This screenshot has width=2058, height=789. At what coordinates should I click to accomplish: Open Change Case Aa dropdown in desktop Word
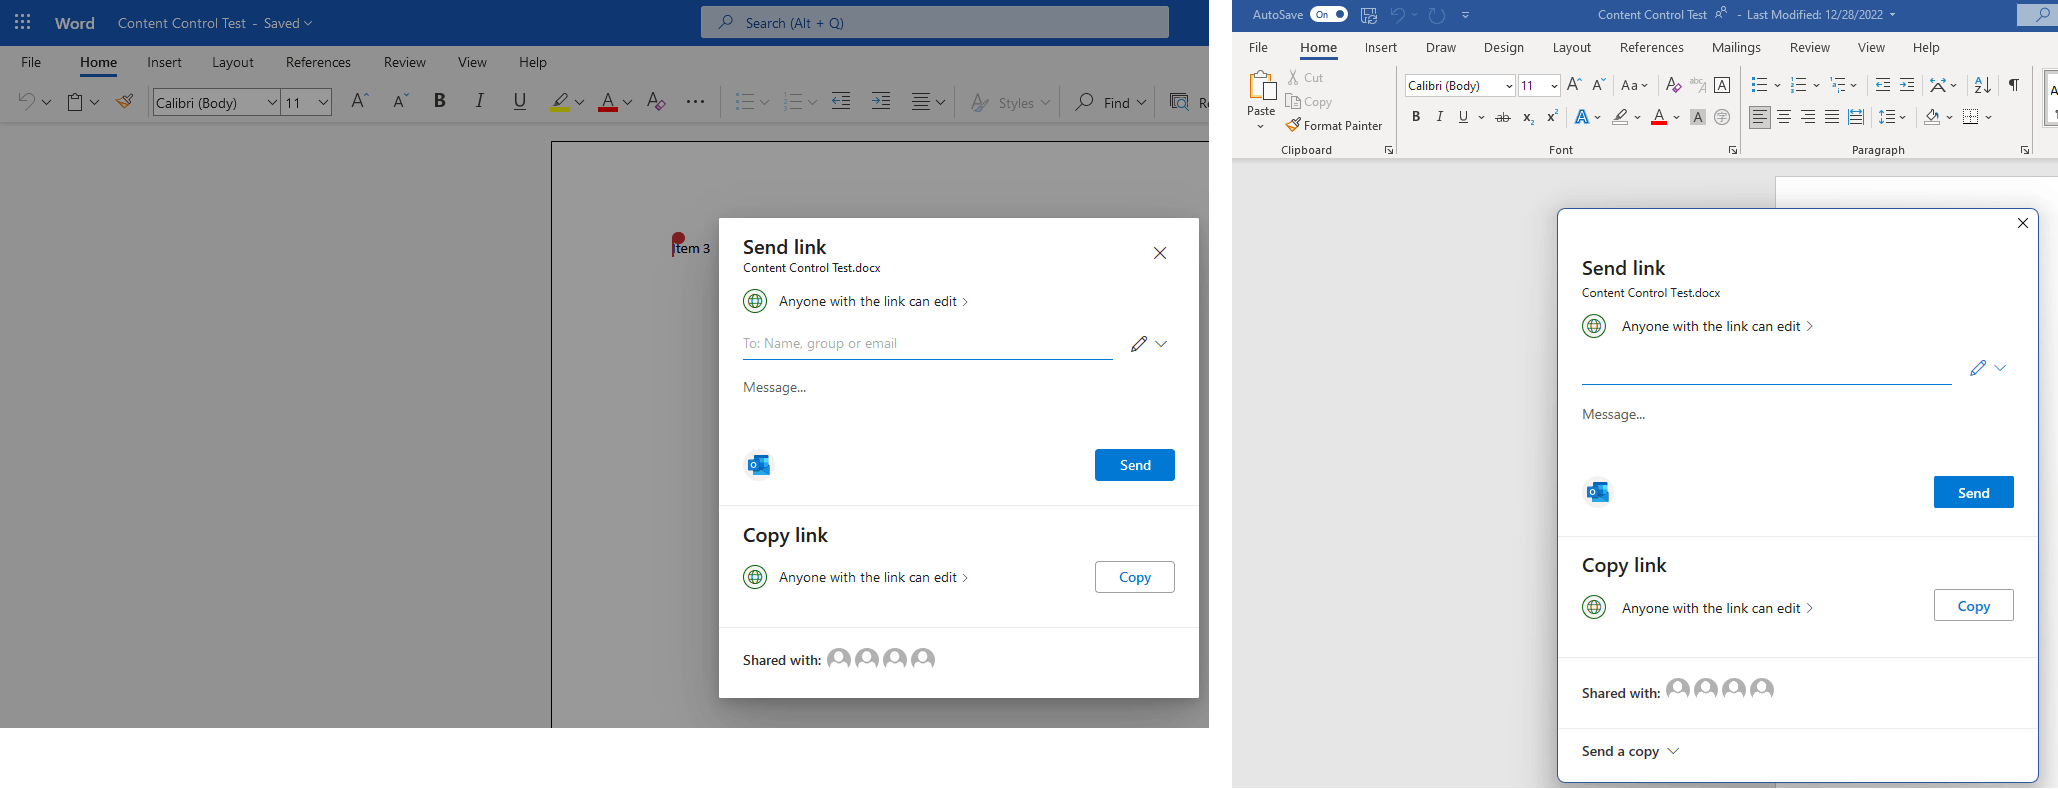click(x=1634, y=85)
